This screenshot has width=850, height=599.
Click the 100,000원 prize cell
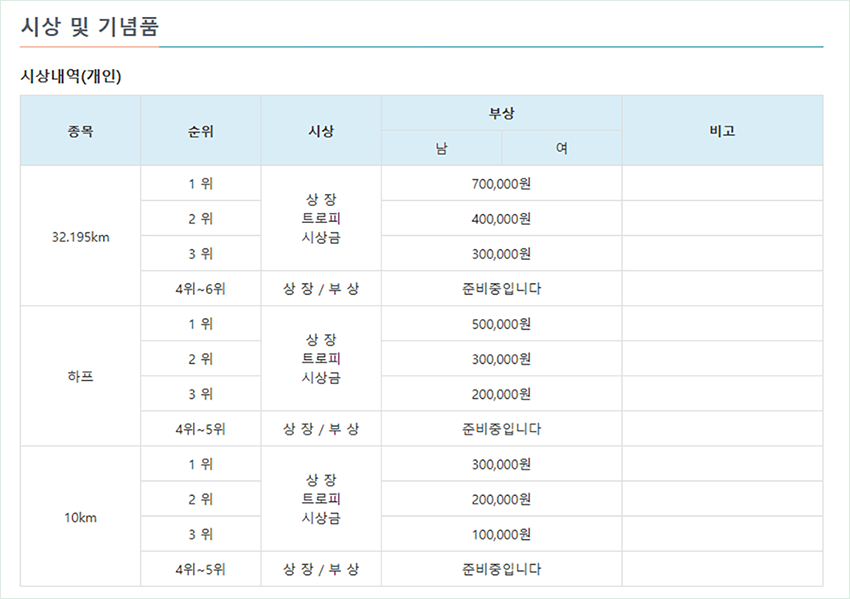click(x=501, y=534)
